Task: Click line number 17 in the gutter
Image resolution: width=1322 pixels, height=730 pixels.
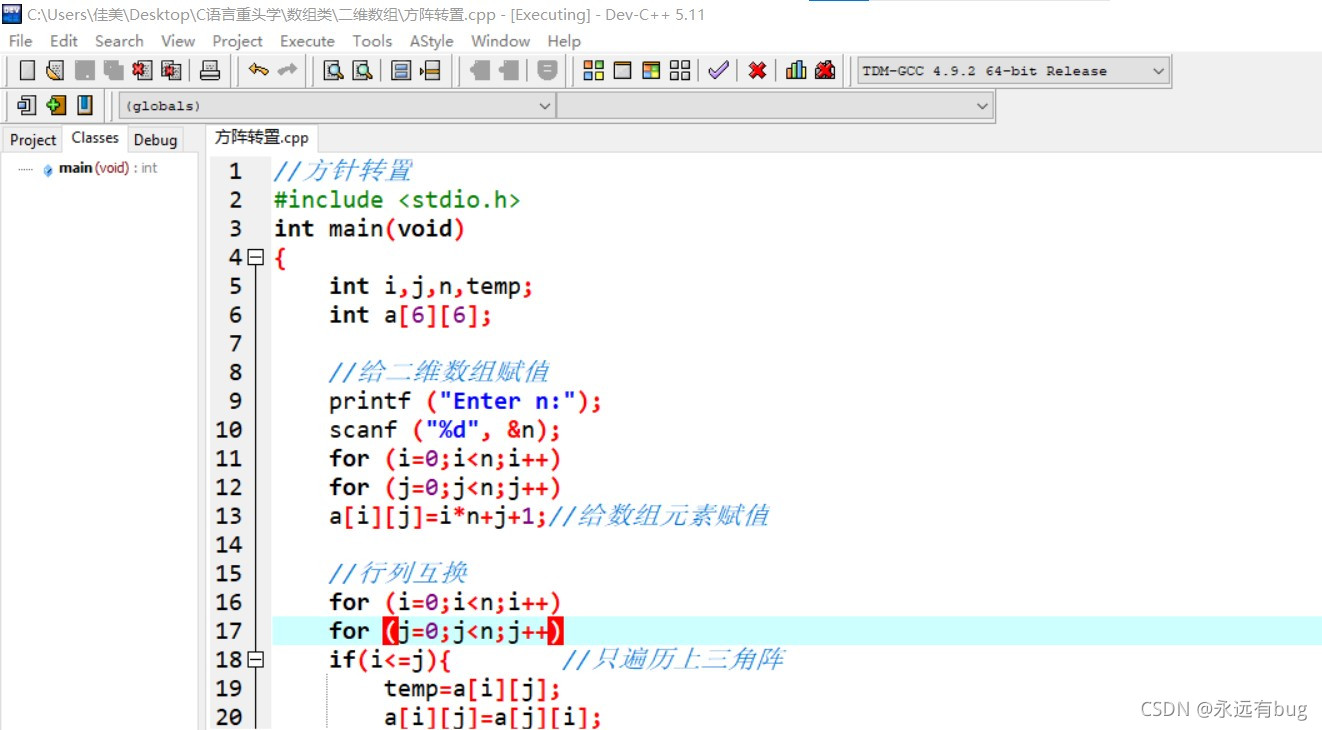Action: [x=229, y=631]
